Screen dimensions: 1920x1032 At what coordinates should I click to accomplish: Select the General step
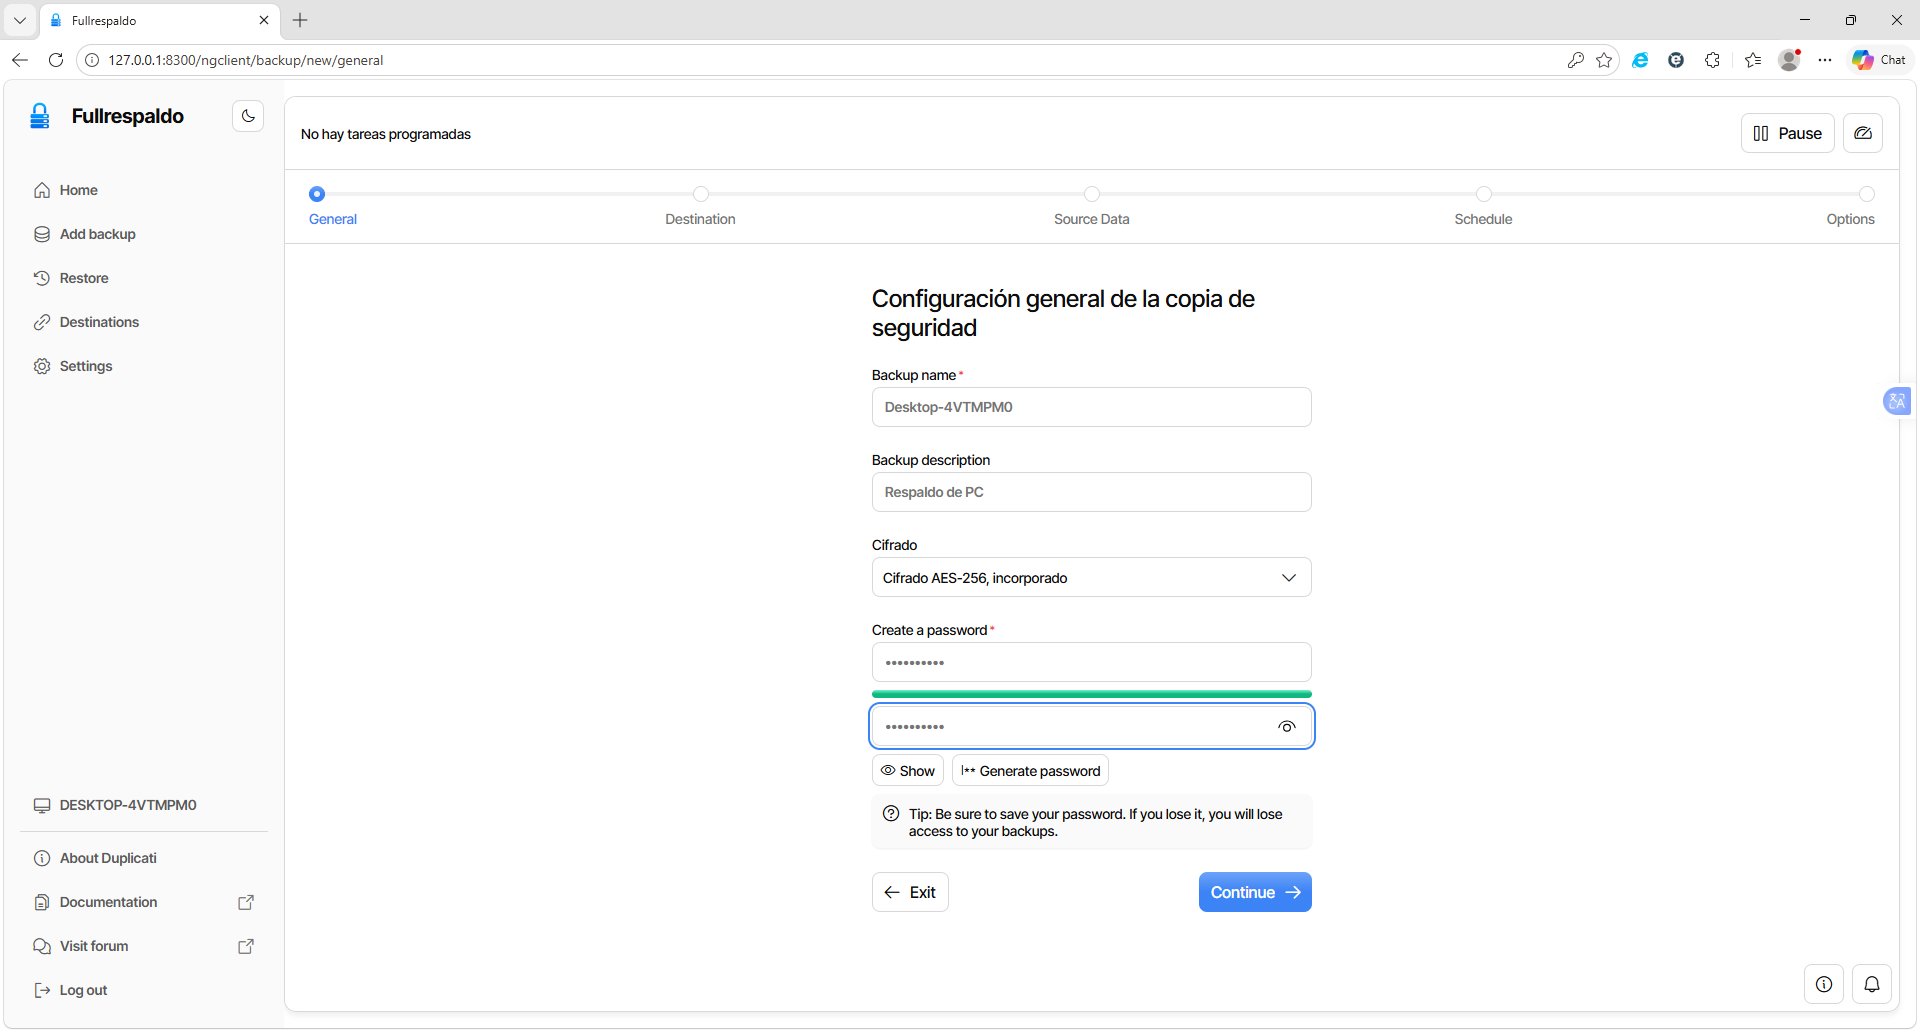(332, 206)
